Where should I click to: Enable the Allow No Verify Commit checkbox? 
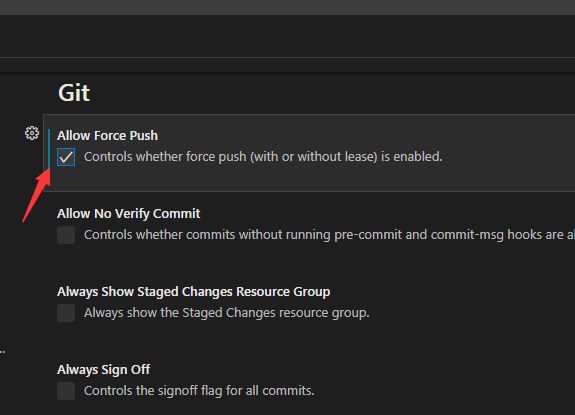pos(66,235)
